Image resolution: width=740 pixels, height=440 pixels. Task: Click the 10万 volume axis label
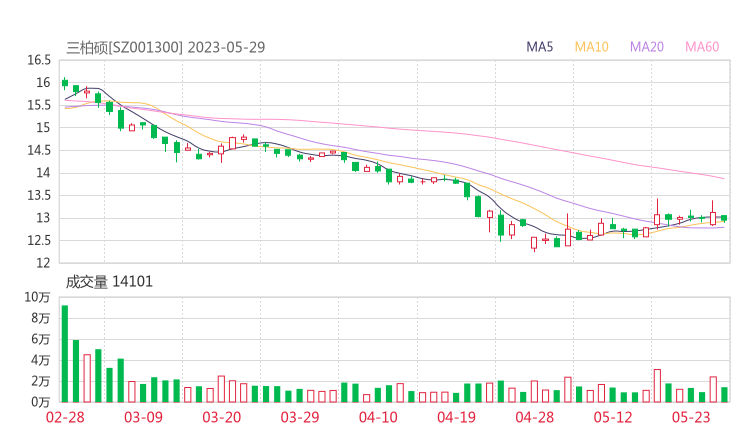click(x=37, y=297)
